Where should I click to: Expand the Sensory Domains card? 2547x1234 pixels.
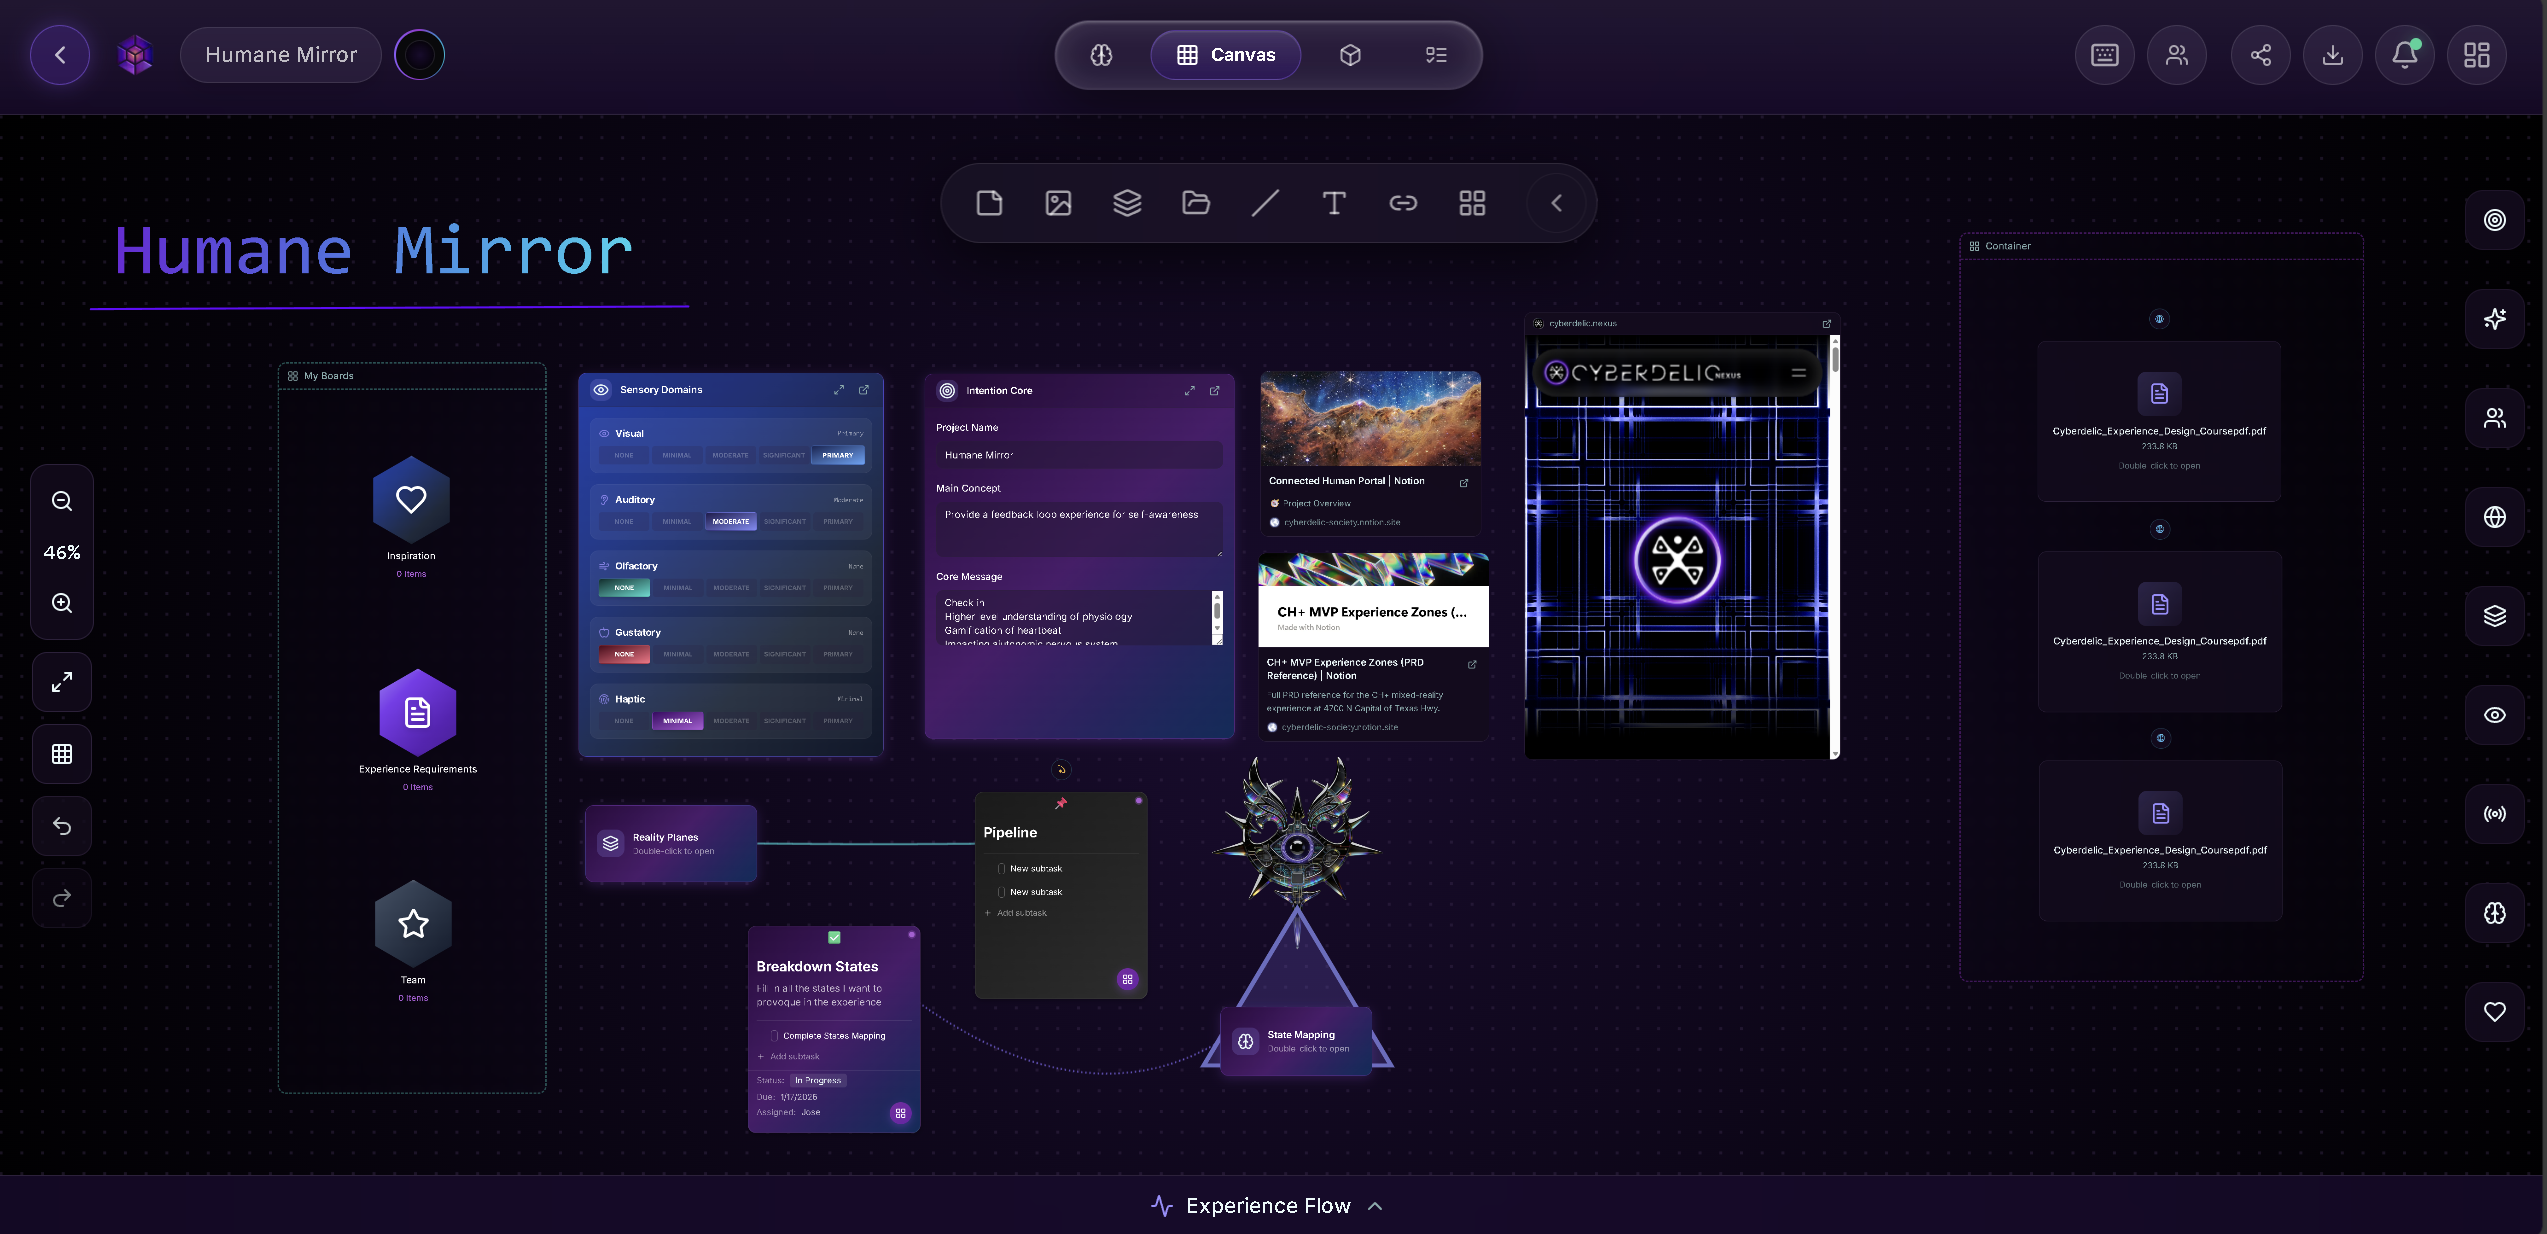pyautogui.click(x=839, y=390)
